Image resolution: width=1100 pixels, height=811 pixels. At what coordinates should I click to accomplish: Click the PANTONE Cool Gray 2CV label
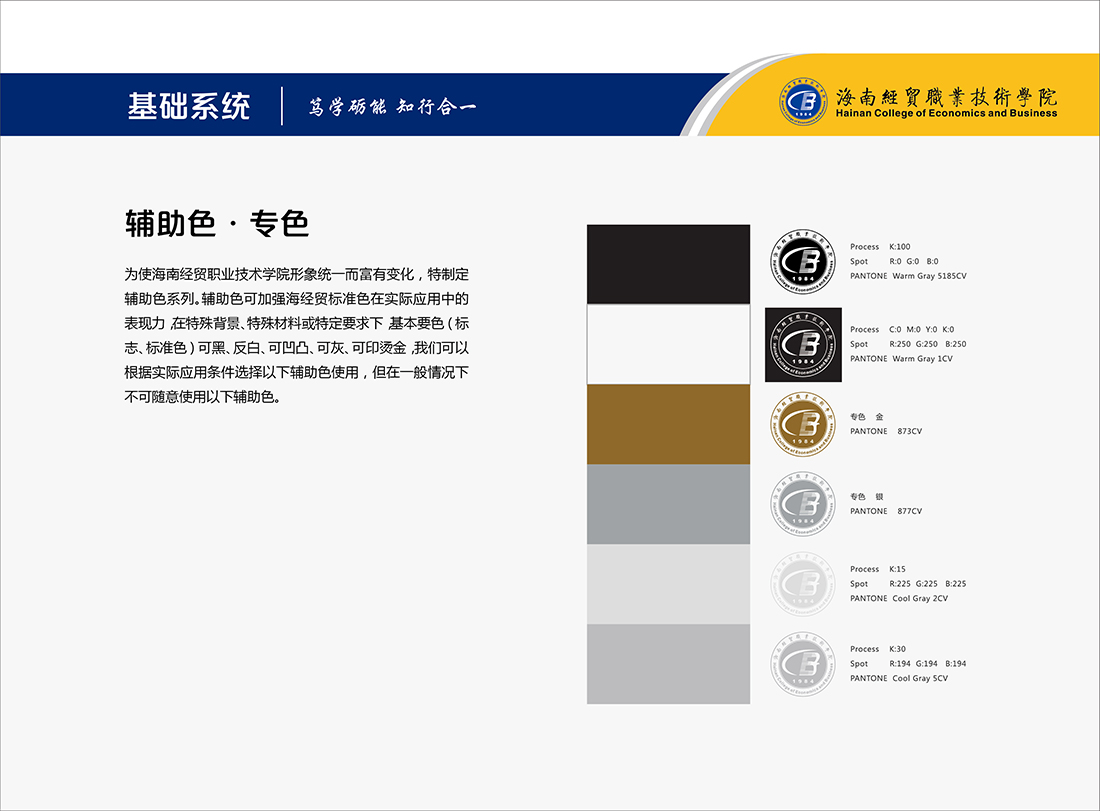(899, 598)
